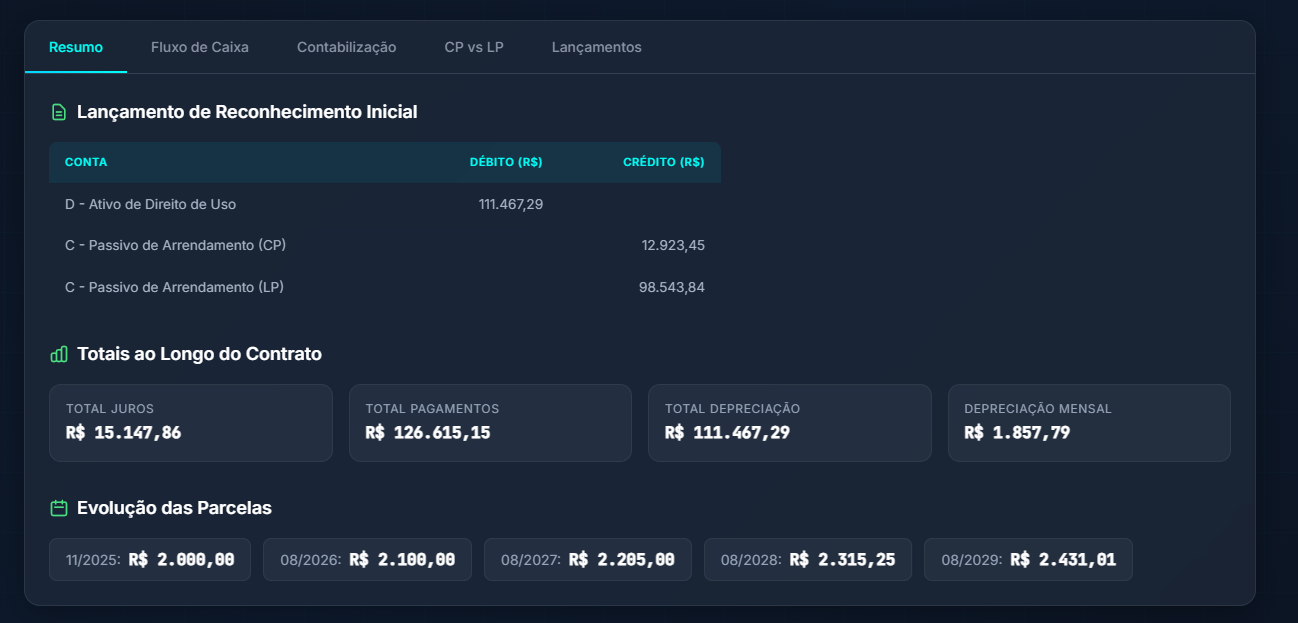The width and height of the screenshot is (1298, 623).
Task: Go to the Contabilização tab
Action: coord(346,47)
